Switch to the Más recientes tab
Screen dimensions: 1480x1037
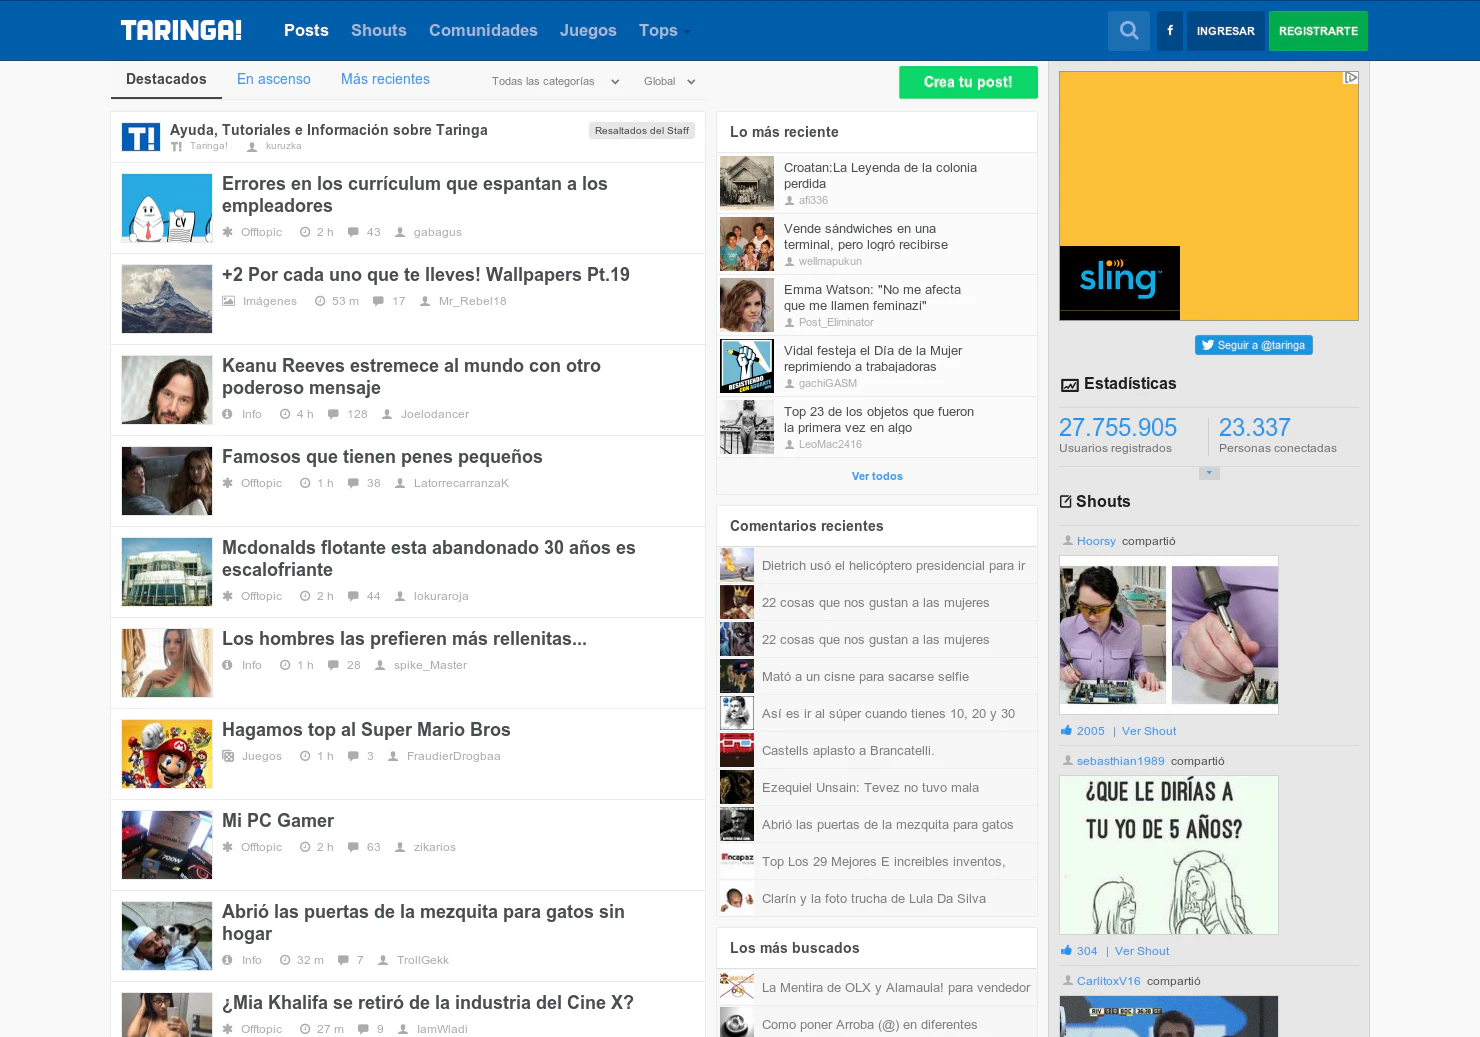[x=385, y=80]
